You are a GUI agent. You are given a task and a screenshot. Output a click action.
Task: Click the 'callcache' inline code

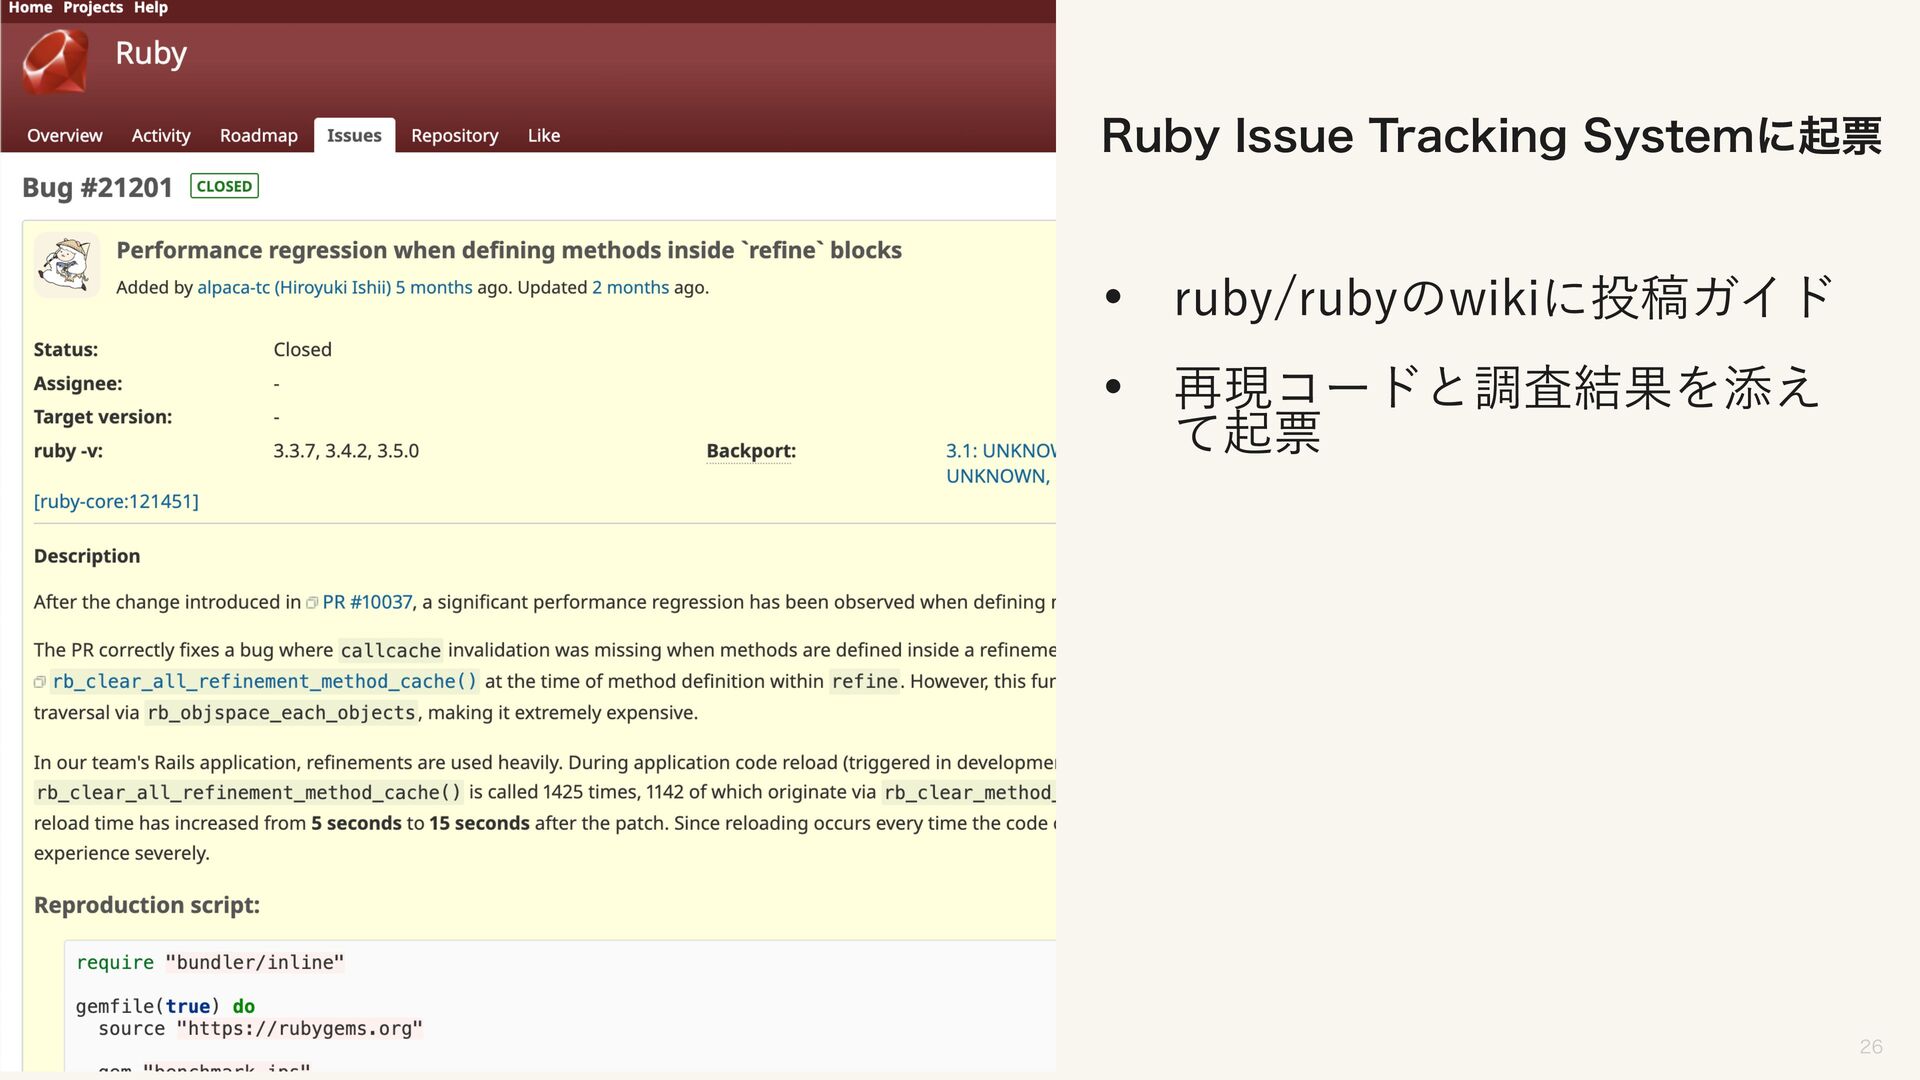coord(390,651)
